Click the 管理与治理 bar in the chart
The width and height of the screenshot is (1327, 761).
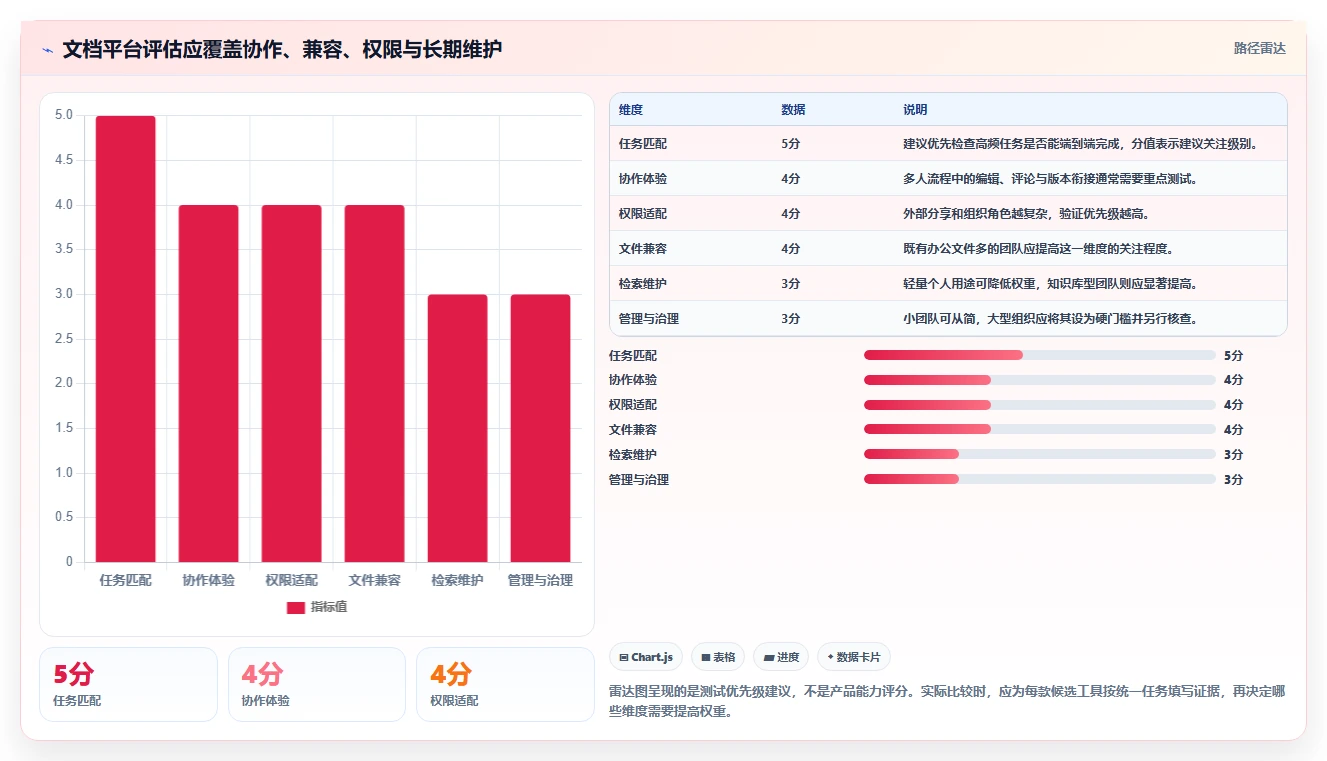click(x=540, y=428)
